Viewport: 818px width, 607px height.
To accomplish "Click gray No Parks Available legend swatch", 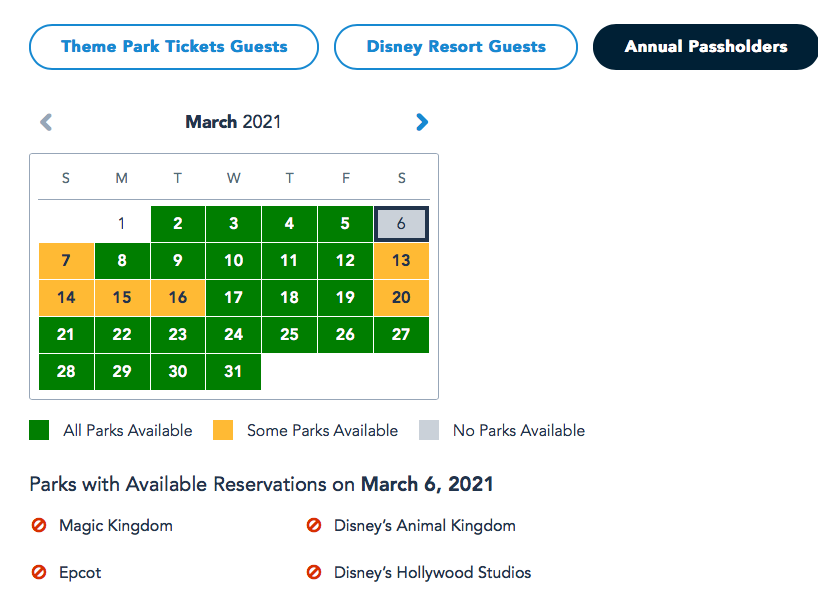I will pos(429,431).
